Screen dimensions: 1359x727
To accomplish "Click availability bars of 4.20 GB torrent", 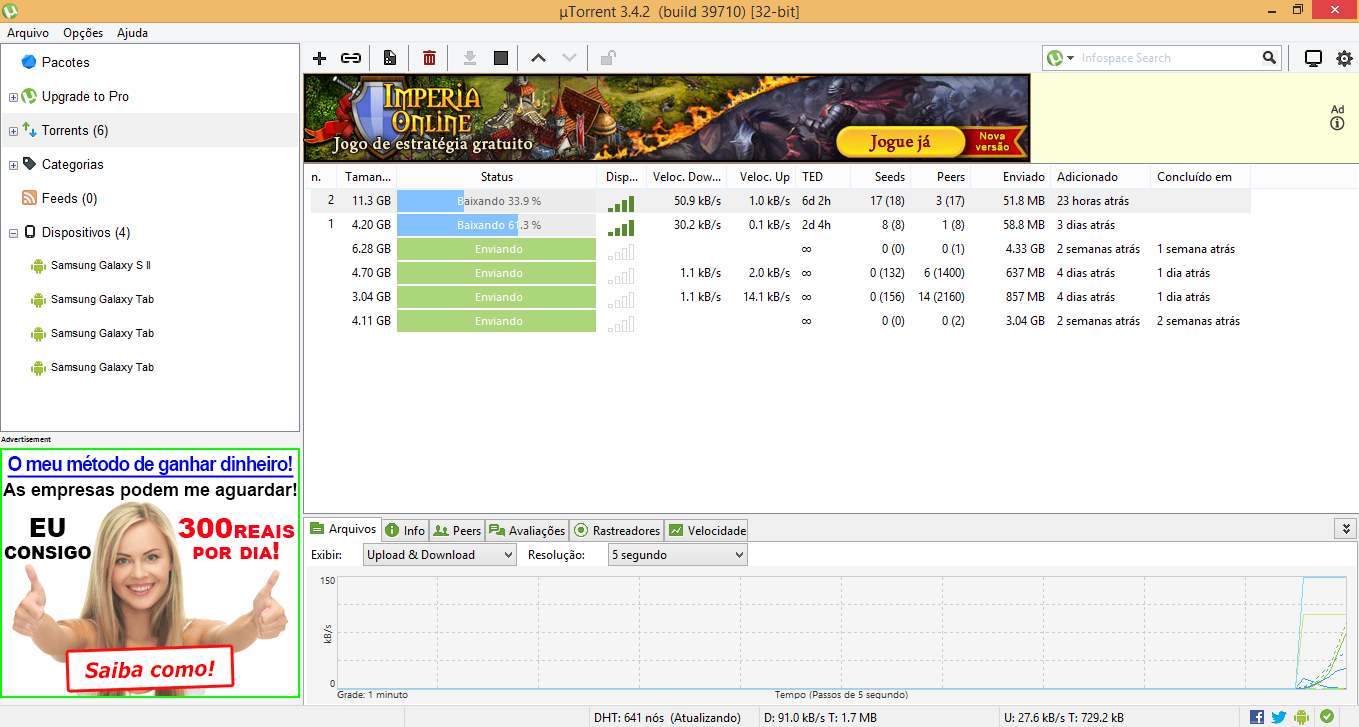I will (621, 226).
